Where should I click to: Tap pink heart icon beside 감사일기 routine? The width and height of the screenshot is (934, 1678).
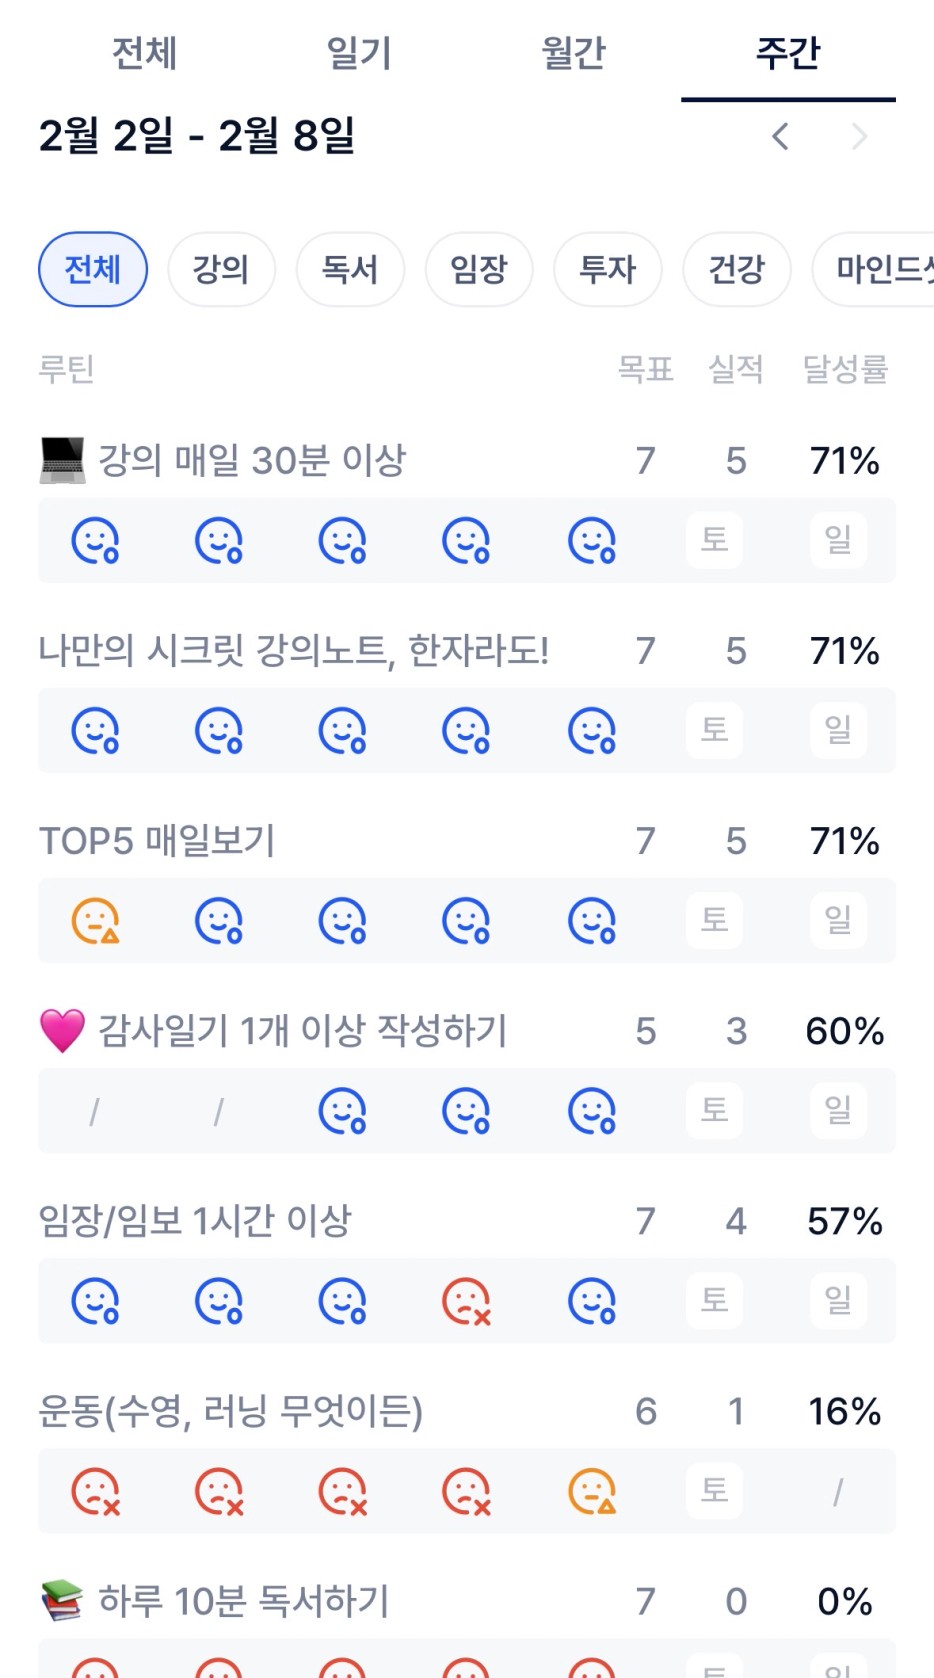(62, 1031)
